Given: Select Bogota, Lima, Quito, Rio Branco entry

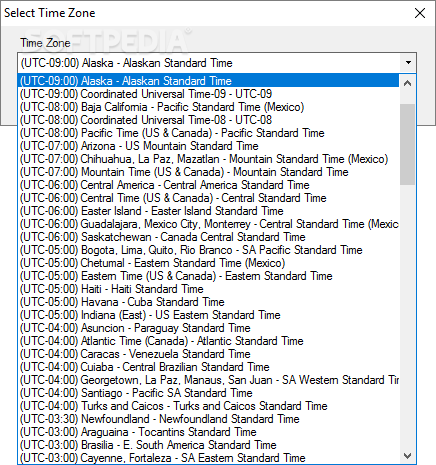Looking at the screenshot, I should click(x=209, y=250).
